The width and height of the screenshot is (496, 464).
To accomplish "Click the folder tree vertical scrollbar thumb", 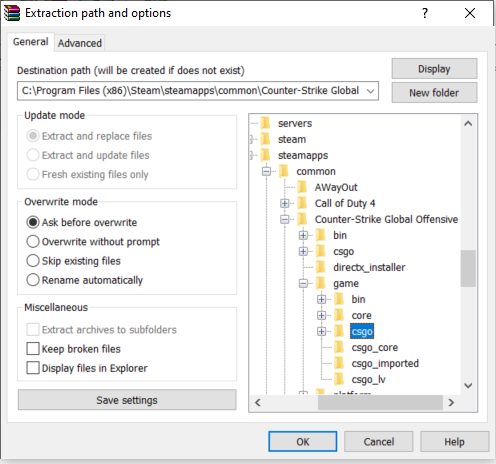I will (468, 268).
